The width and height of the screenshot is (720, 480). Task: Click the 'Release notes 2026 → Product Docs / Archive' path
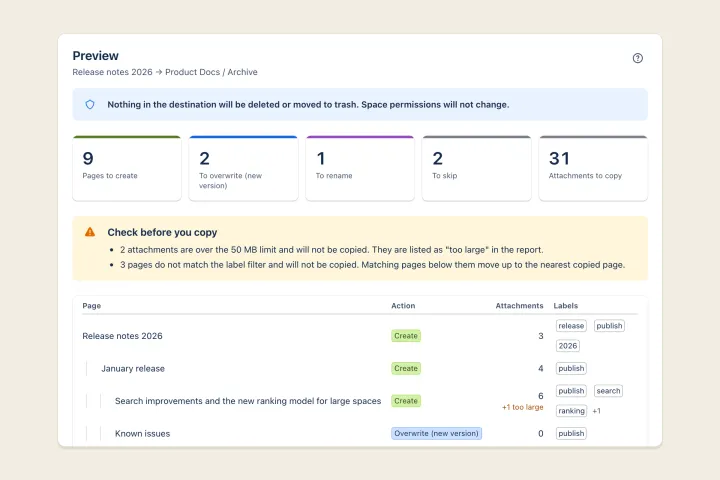point(165,72)
